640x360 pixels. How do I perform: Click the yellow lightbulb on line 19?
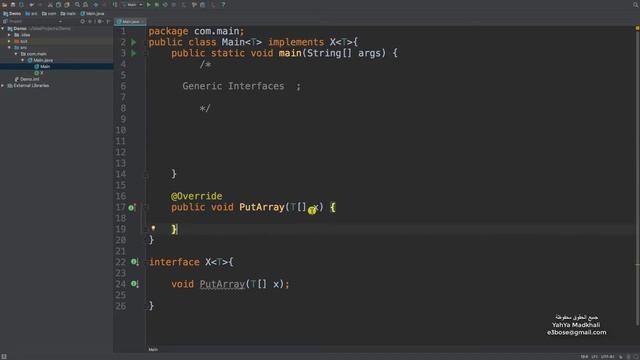(153, 228)
